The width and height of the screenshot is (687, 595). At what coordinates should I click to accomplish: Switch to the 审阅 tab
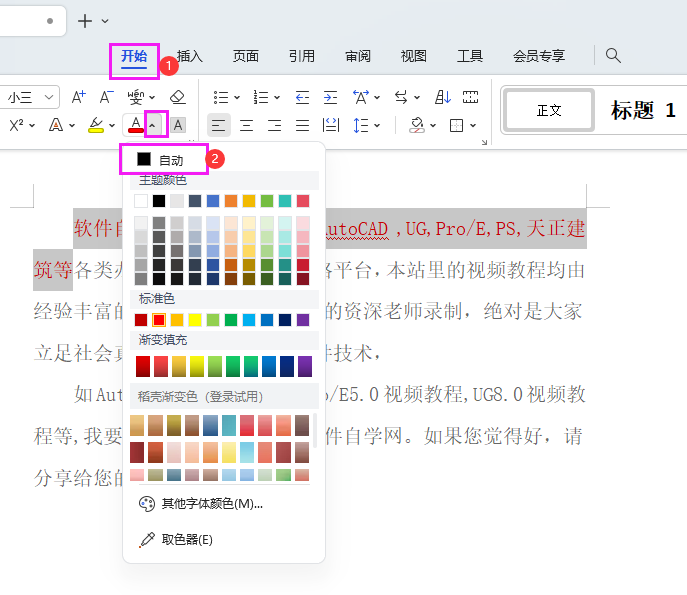click(358, 56)
